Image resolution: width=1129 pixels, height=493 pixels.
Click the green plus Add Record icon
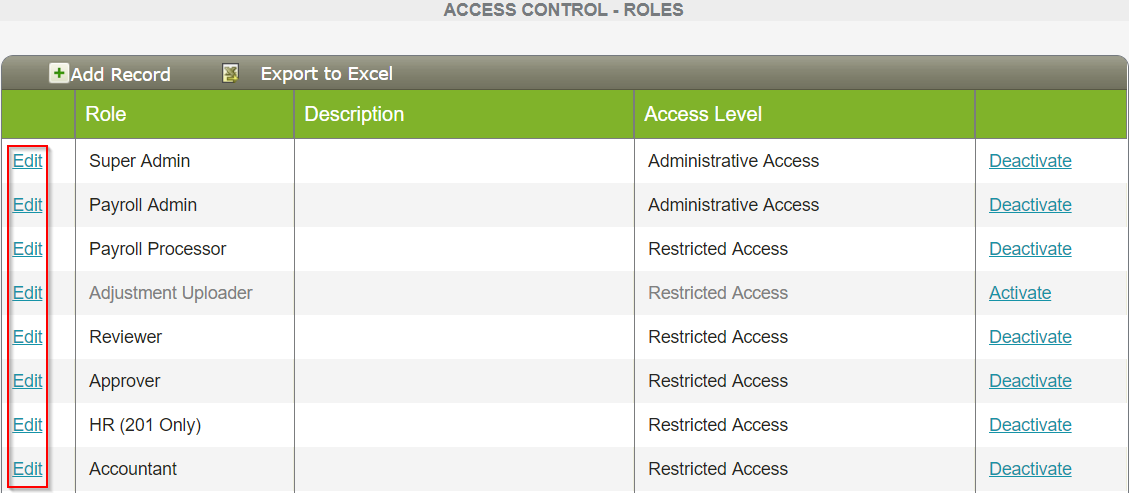[59, 73]
